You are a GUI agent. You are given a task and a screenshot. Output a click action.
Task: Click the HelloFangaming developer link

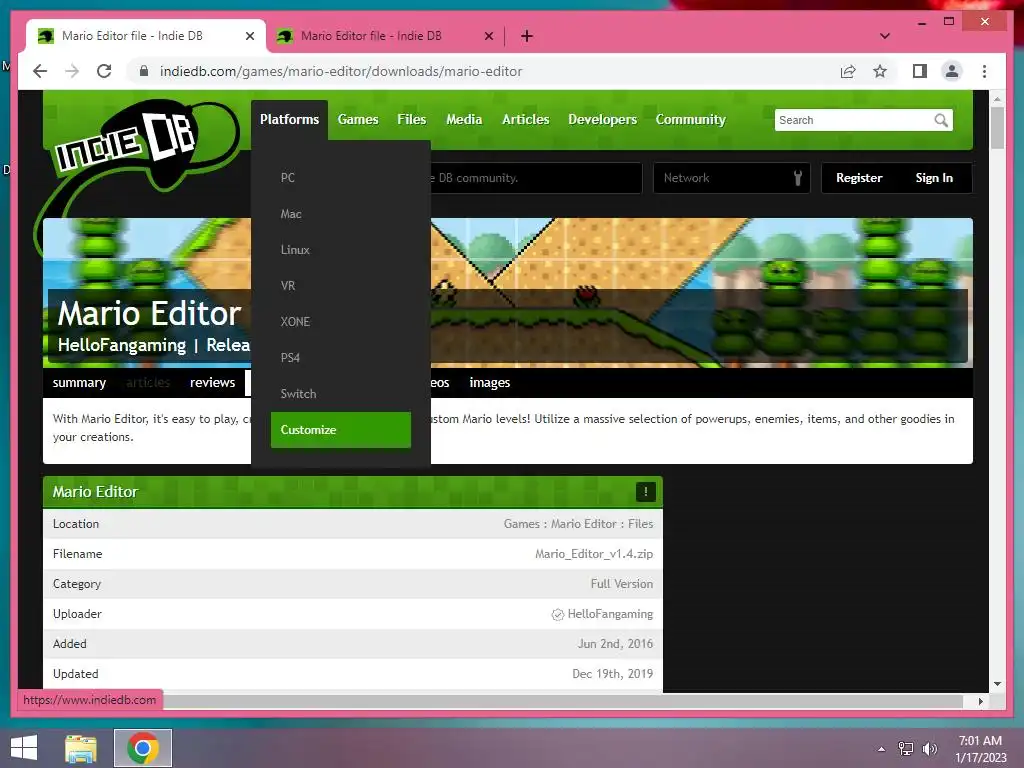tap(121, 345)
